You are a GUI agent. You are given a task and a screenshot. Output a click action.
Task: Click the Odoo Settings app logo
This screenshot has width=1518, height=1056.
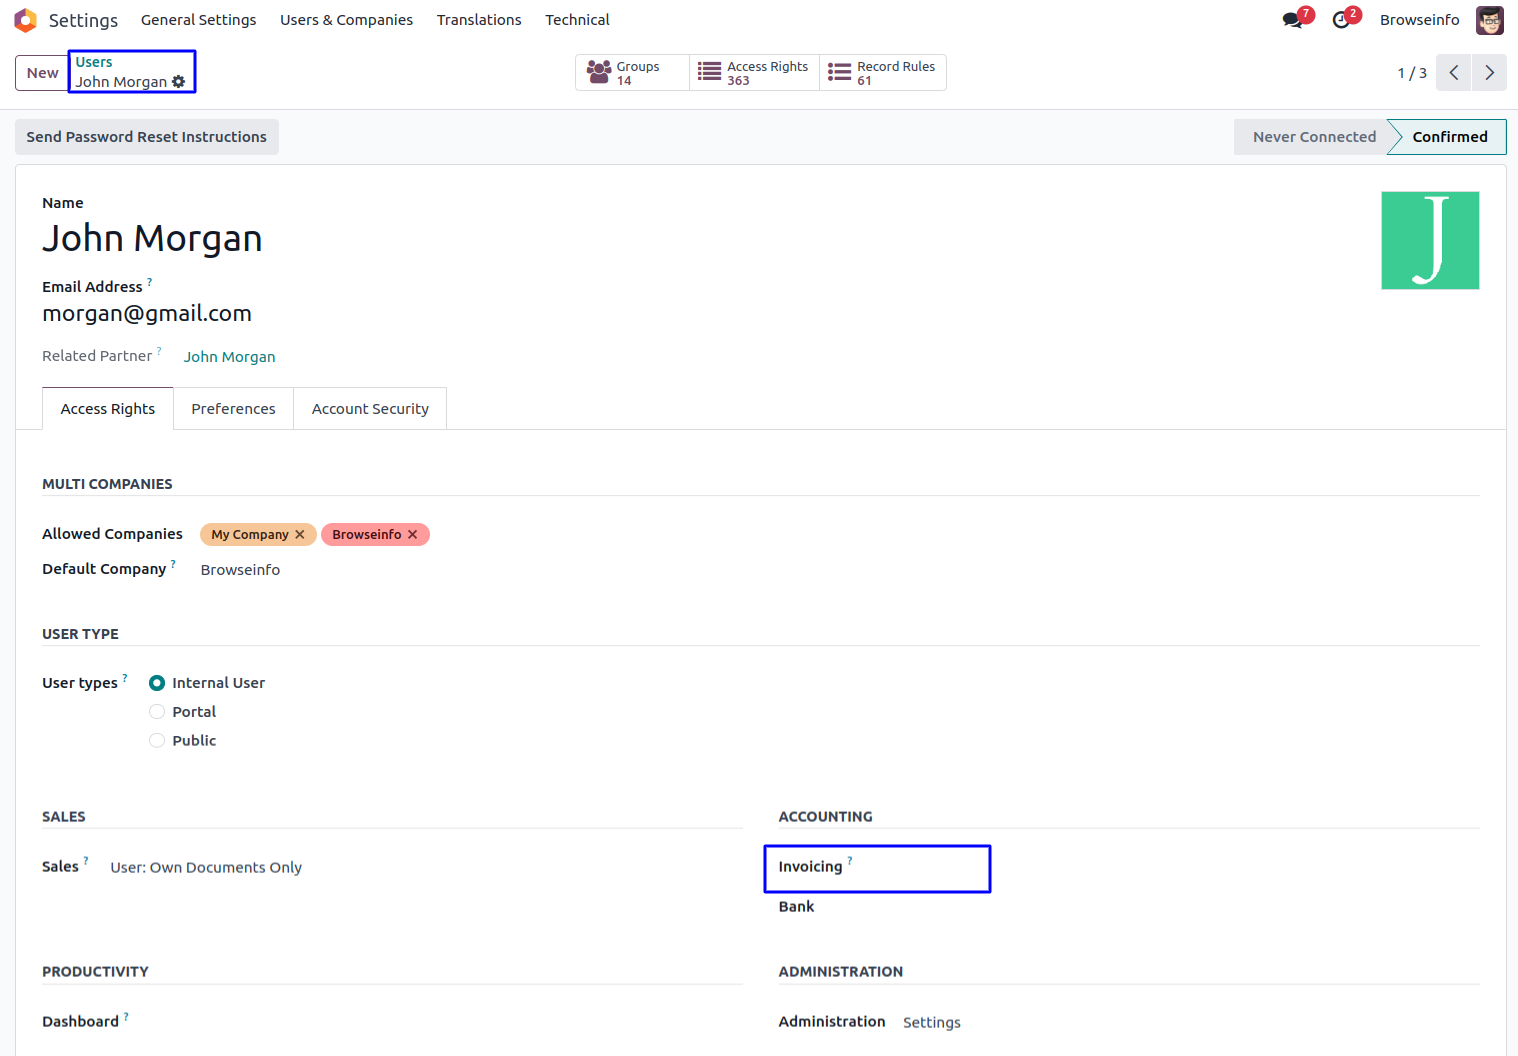[25, 20]
